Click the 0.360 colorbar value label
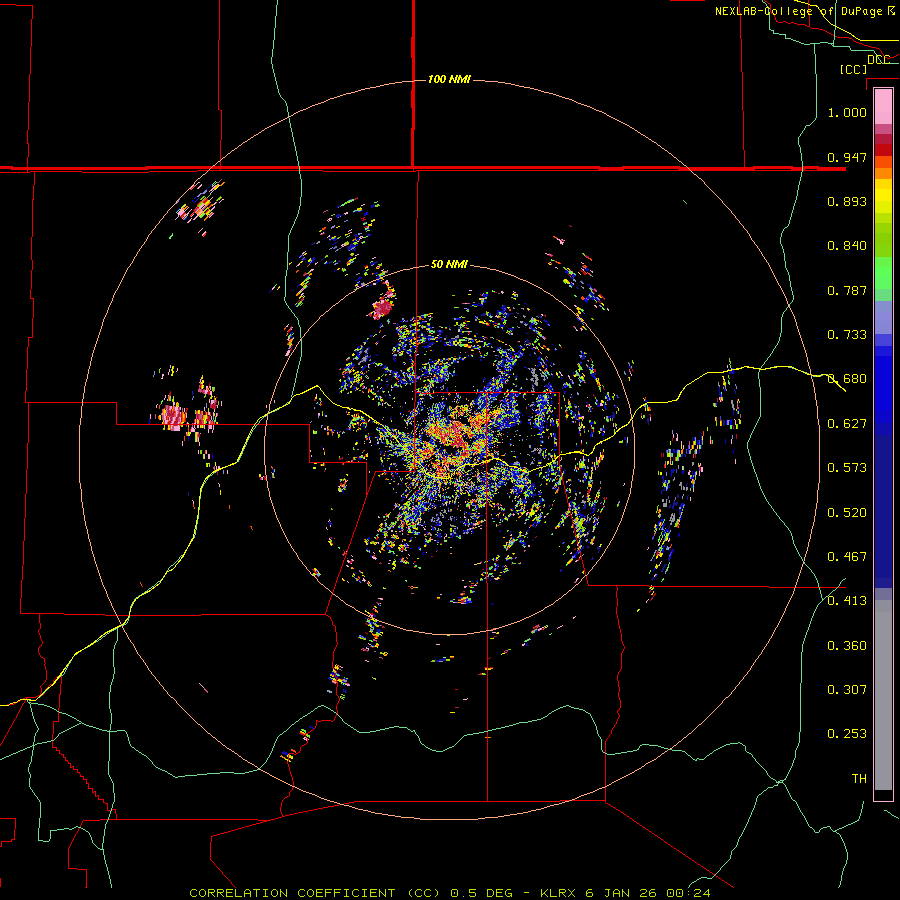Image resolution: width=900 pixels, height=900 pixels. point(847,646)
